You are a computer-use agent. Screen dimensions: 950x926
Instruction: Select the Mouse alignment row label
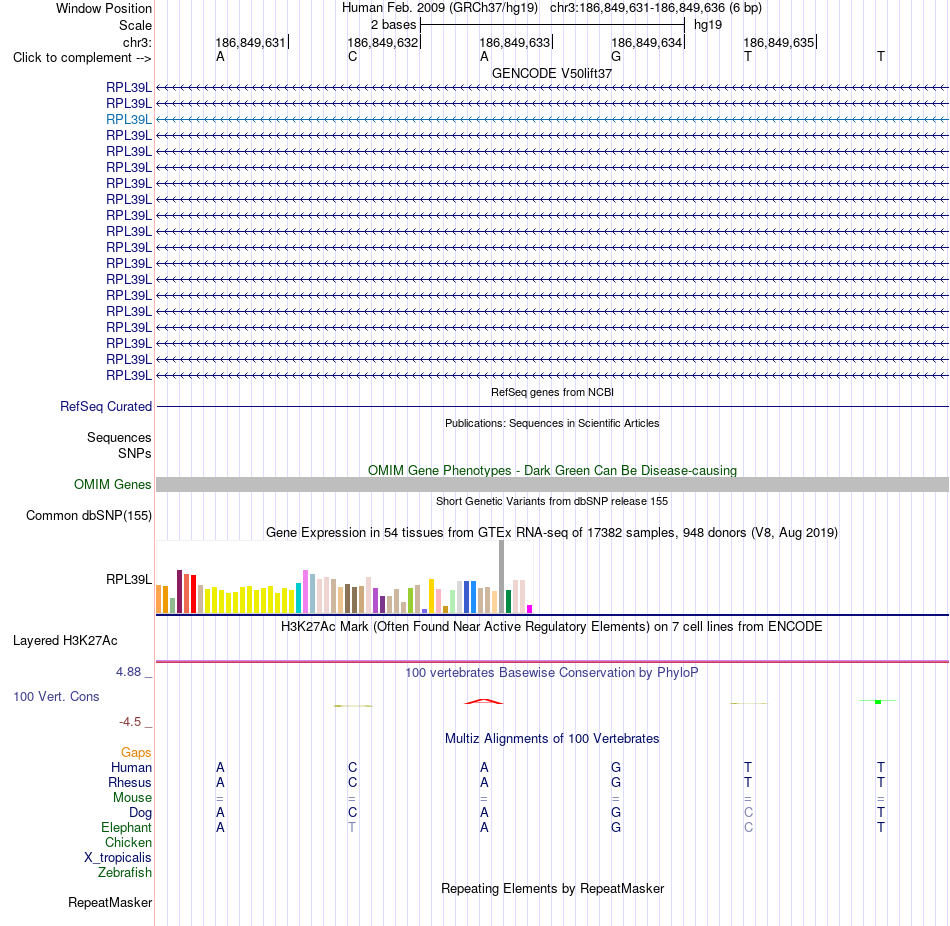click(x=132, y=798)
